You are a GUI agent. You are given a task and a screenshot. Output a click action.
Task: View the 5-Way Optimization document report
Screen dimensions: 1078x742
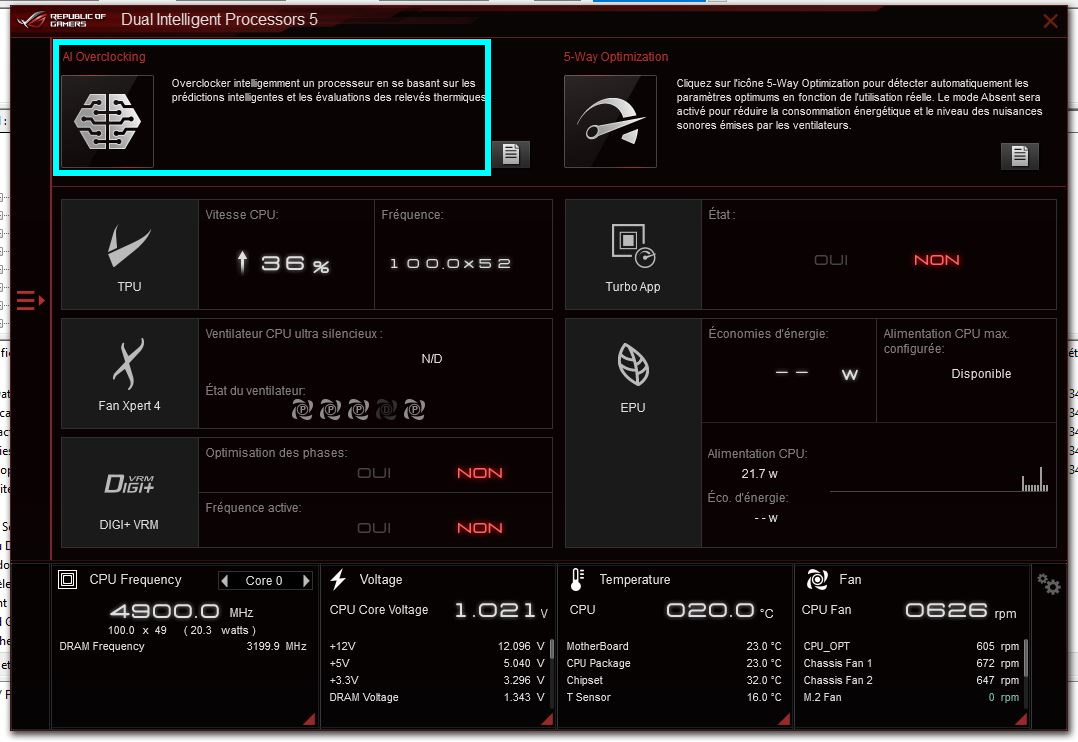[1019, 156]
